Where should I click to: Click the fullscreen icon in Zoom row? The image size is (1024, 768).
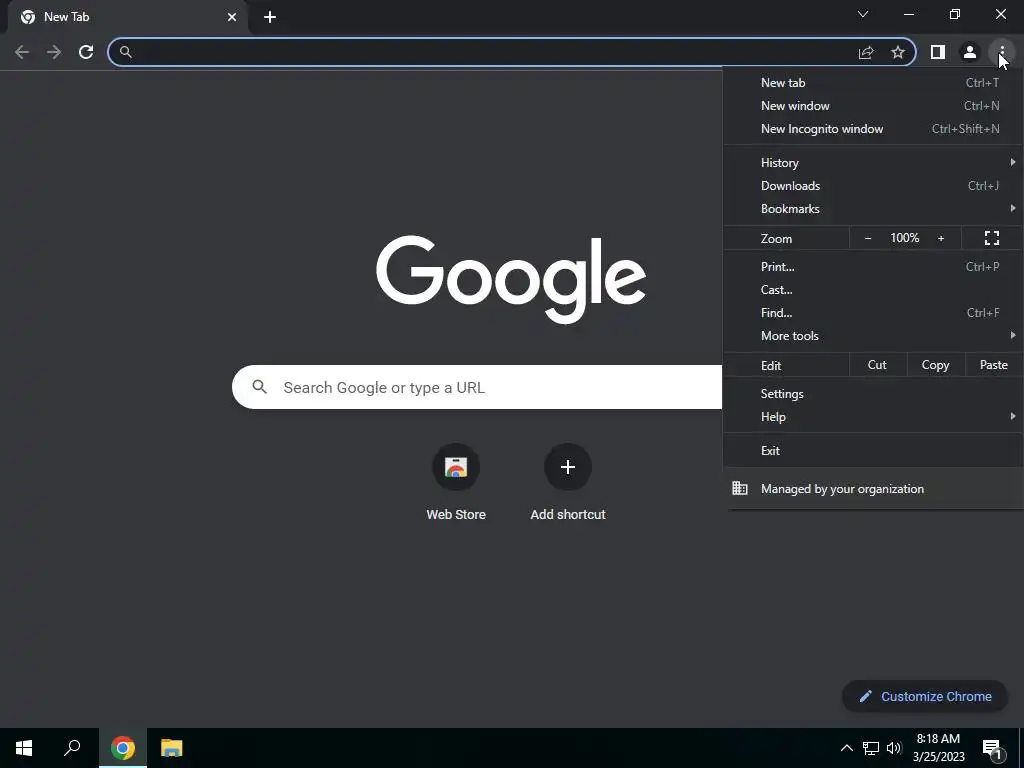(991, 238)
